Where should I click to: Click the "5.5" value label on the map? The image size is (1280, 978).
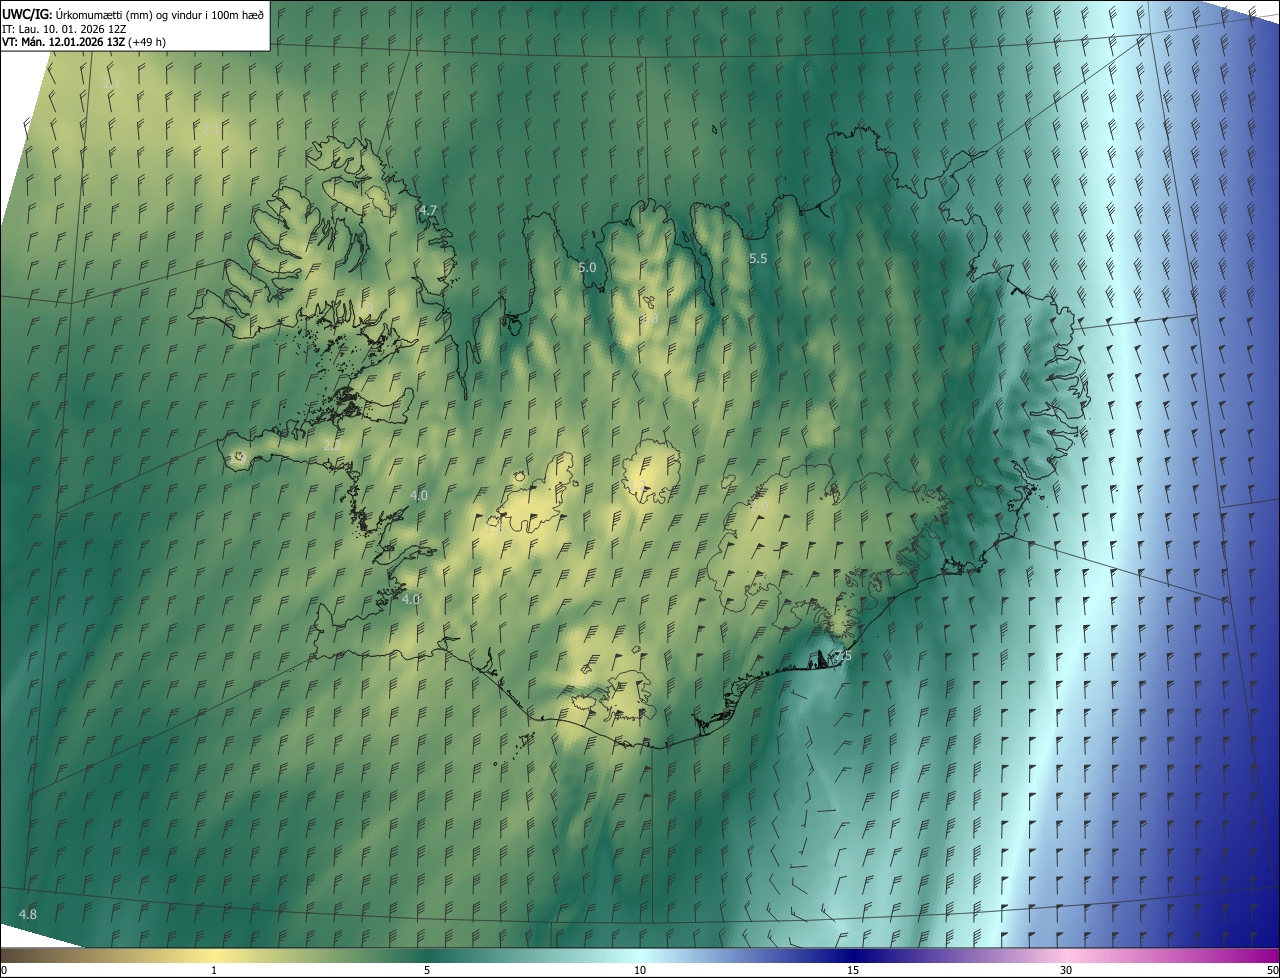click(x=758, y=258)
